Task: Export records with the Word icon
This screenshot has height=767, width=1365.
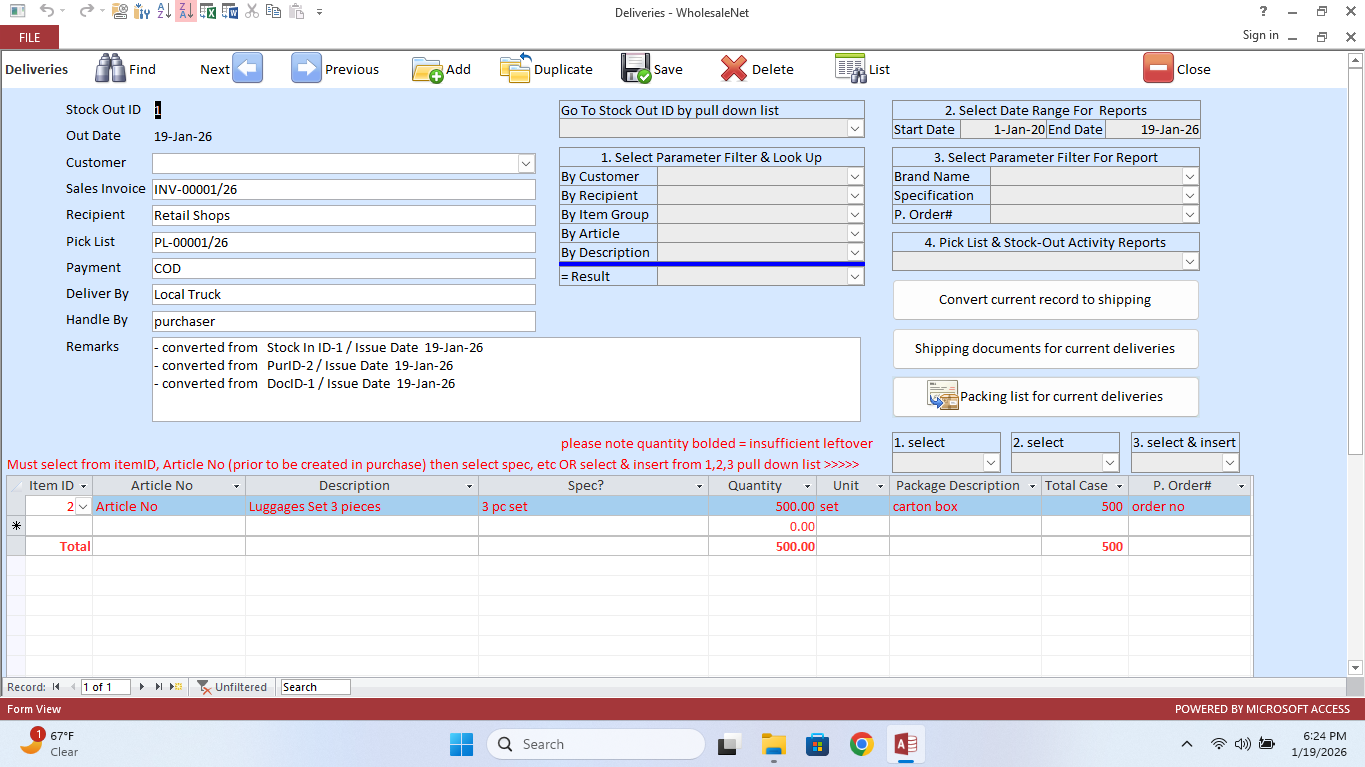Action: (228, 12)
